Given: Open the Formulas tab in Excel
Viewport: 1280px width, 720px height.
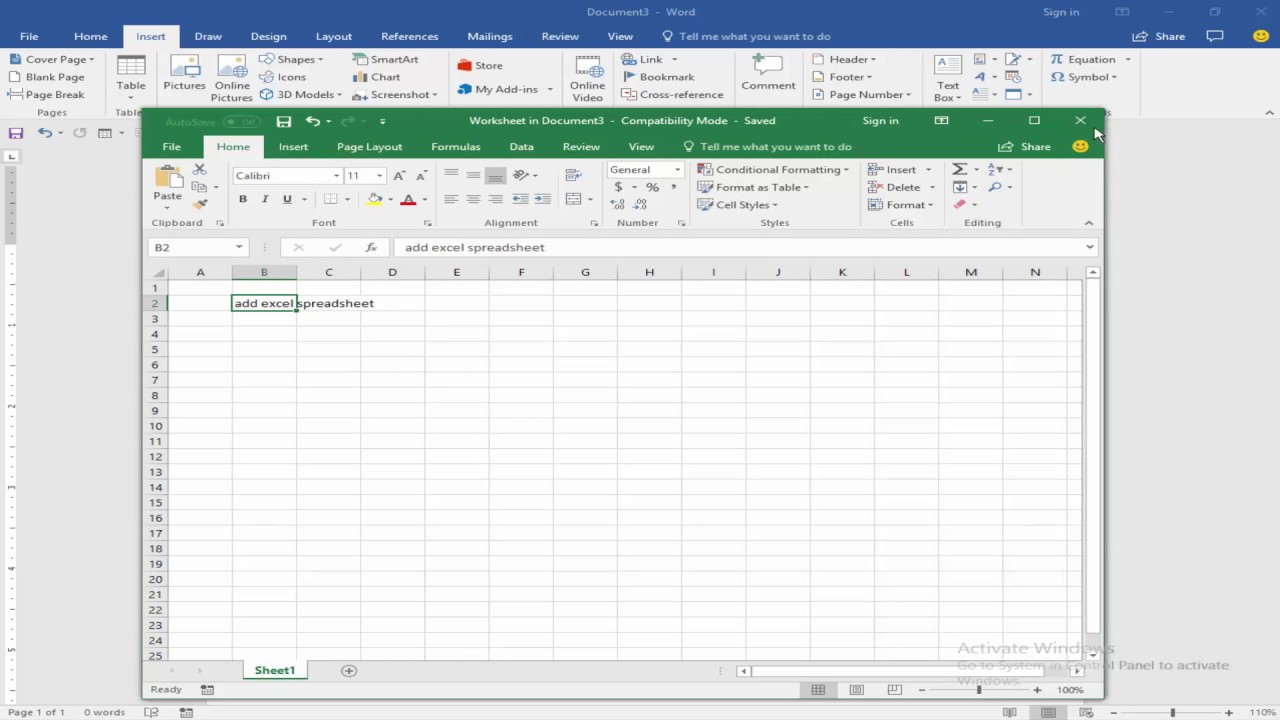Looking at the screenshot, I should [x=455, y=147].
